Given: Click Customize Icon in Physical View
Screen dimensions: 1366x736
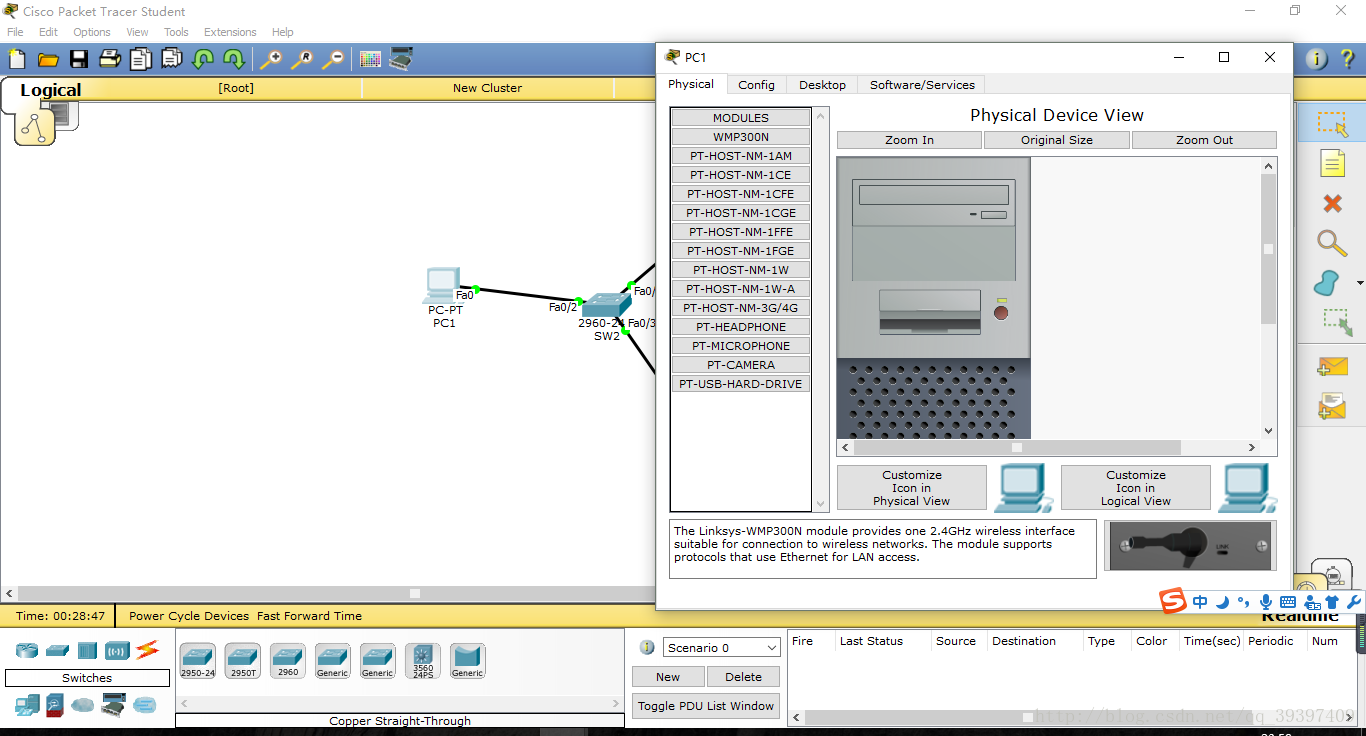Looking at the screenshot, I should click(912, 488).
